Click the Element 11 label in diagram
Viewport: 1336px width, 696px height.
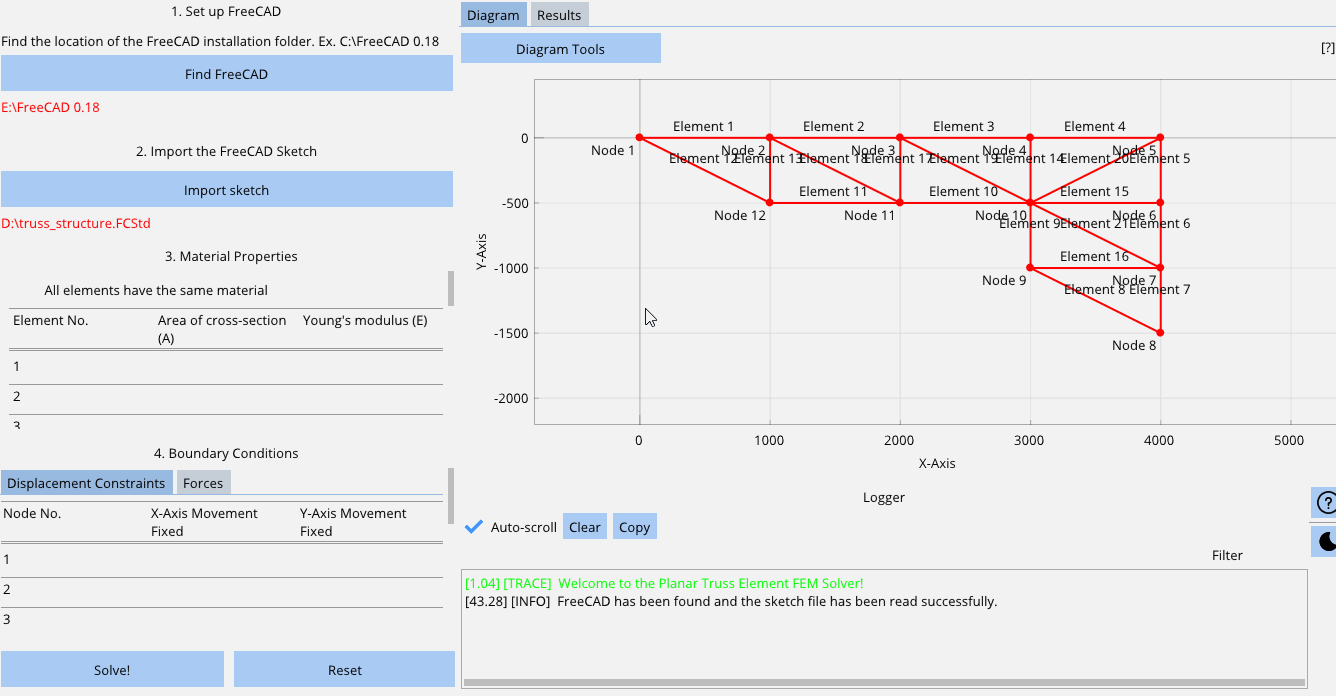tap(833, 191)
